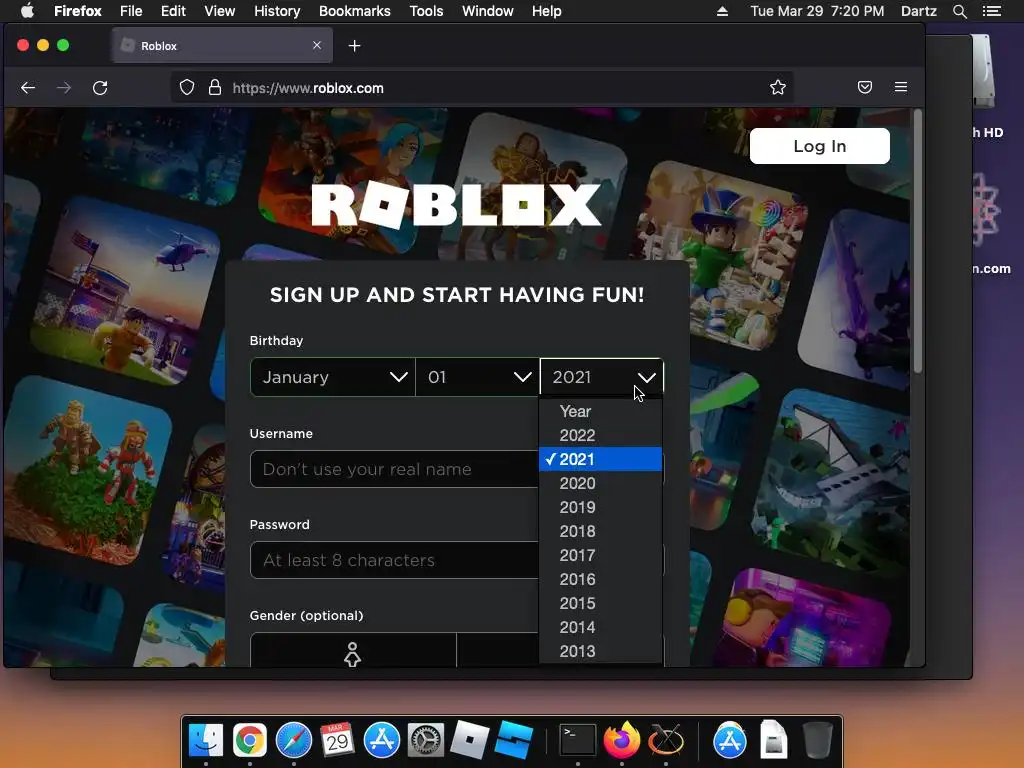Open the Firefox hamburger menu
The image size is (1024, 768).
(901, 87)
